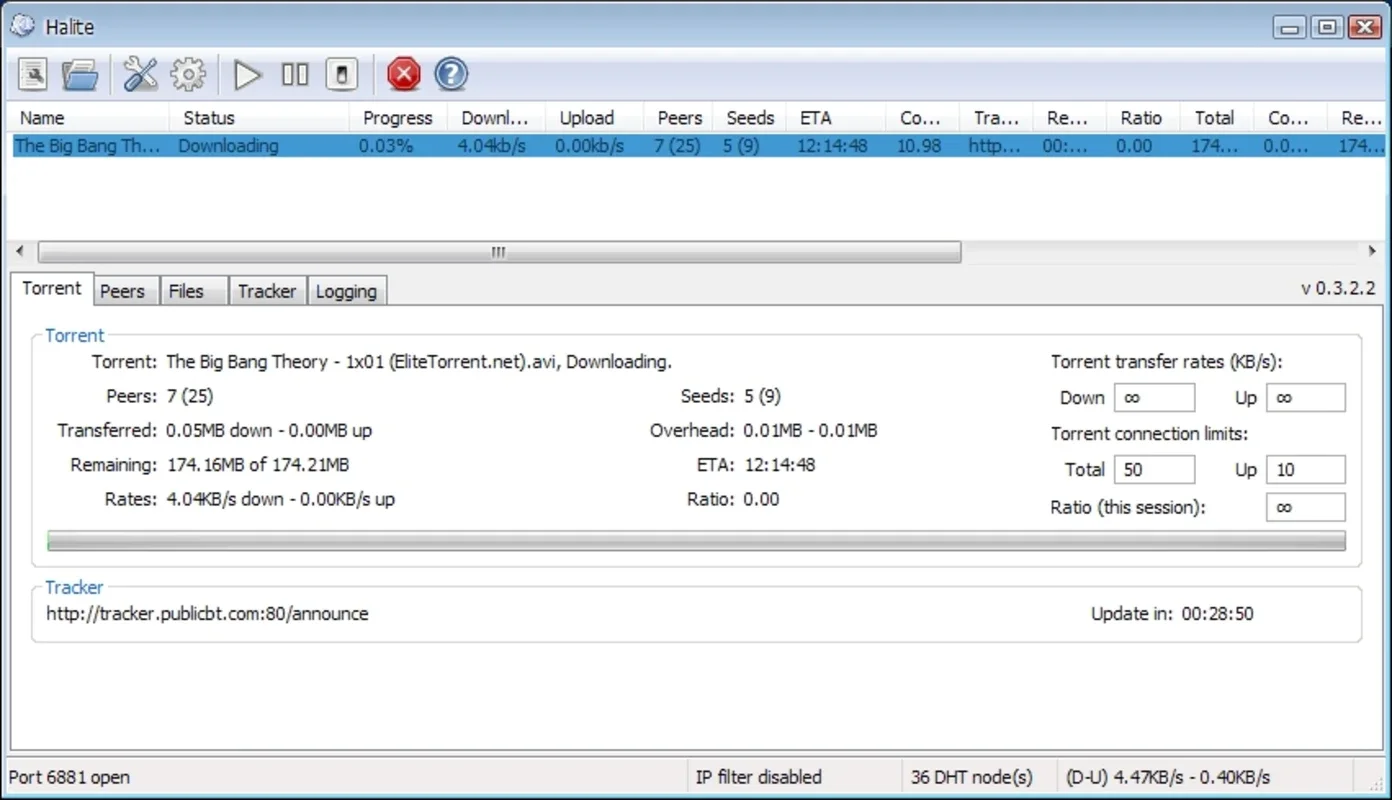This screenshot has width=1392, height=800.
Task: Click the Total connection limit field
Action: (x=1154, y=469)
